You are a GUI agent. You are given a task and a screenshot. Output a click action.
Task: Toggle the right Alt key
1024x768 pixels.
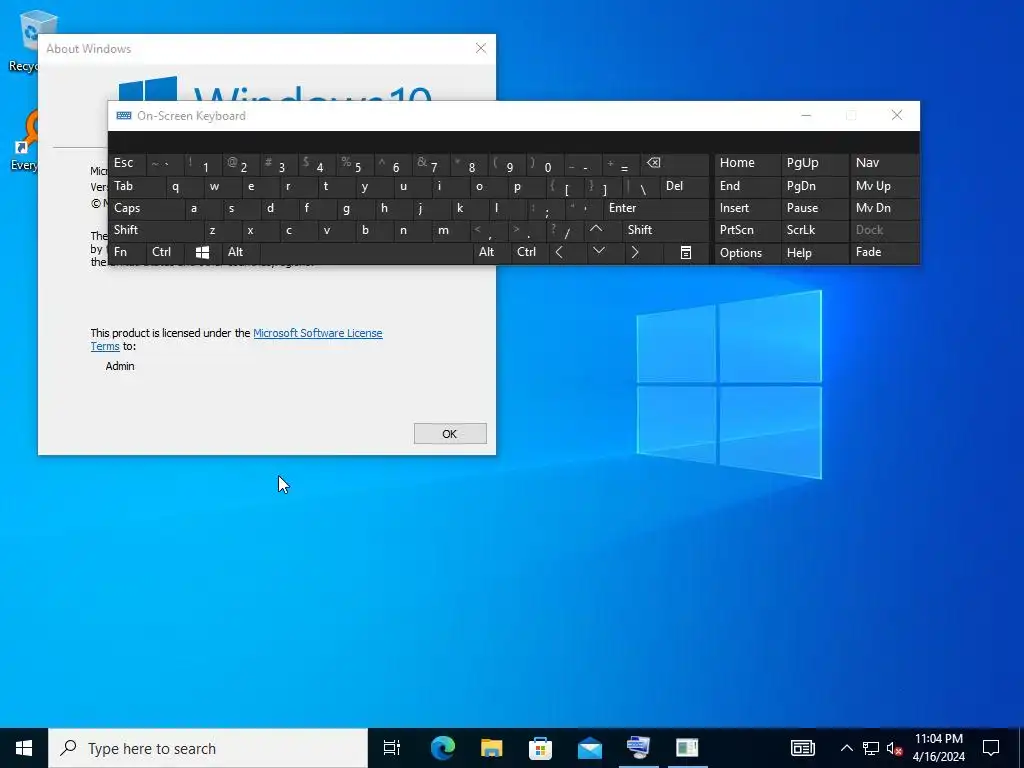coord(492,253)
